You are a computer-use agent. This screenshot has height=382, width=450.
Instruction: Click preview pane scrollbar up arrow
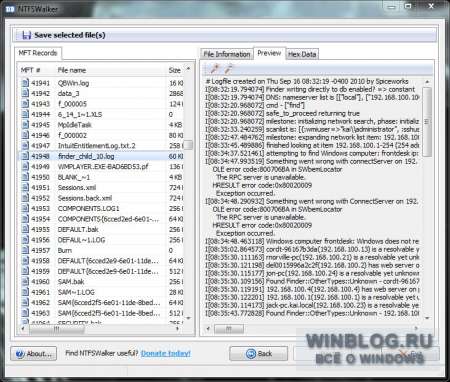pos(427,82)
